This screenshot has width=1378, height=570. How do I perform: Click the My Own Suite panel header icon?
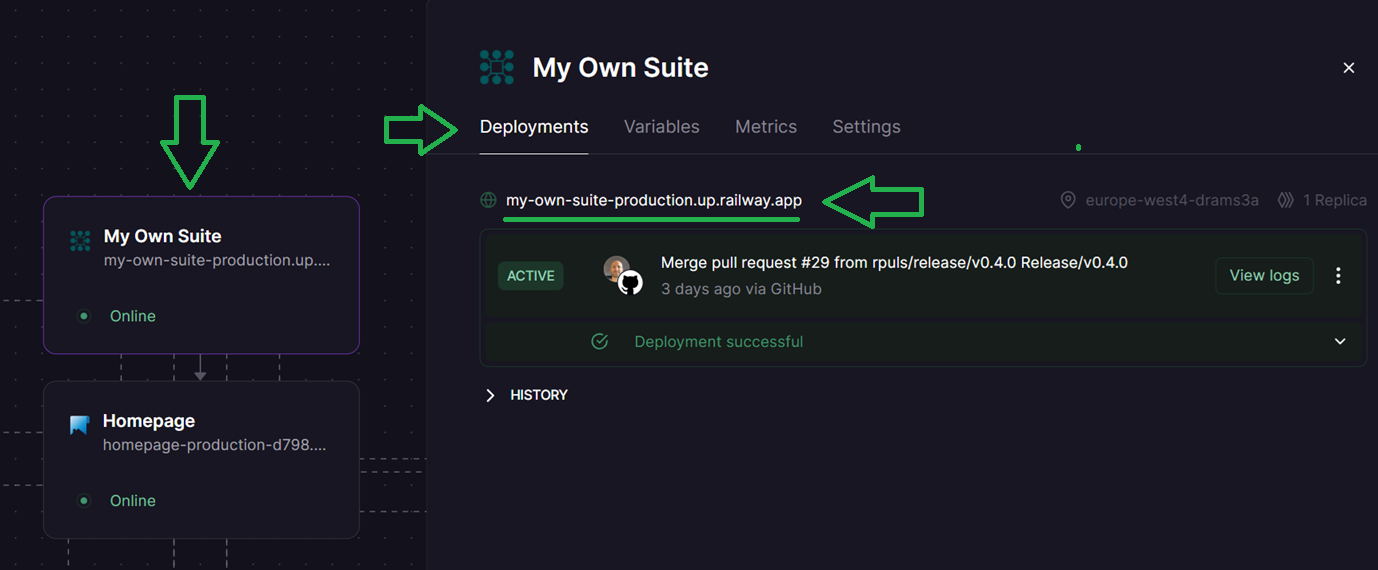497,67
